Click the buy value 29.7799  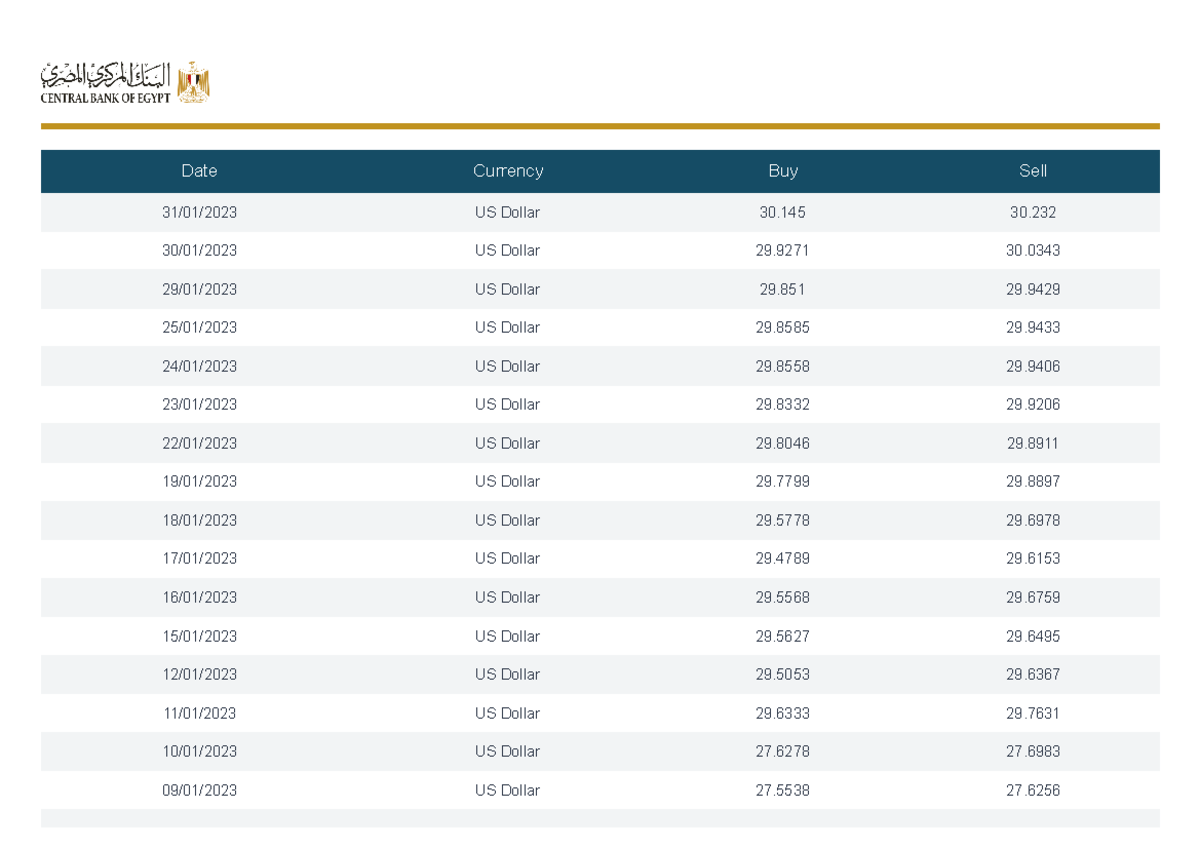tap(783, 482)
